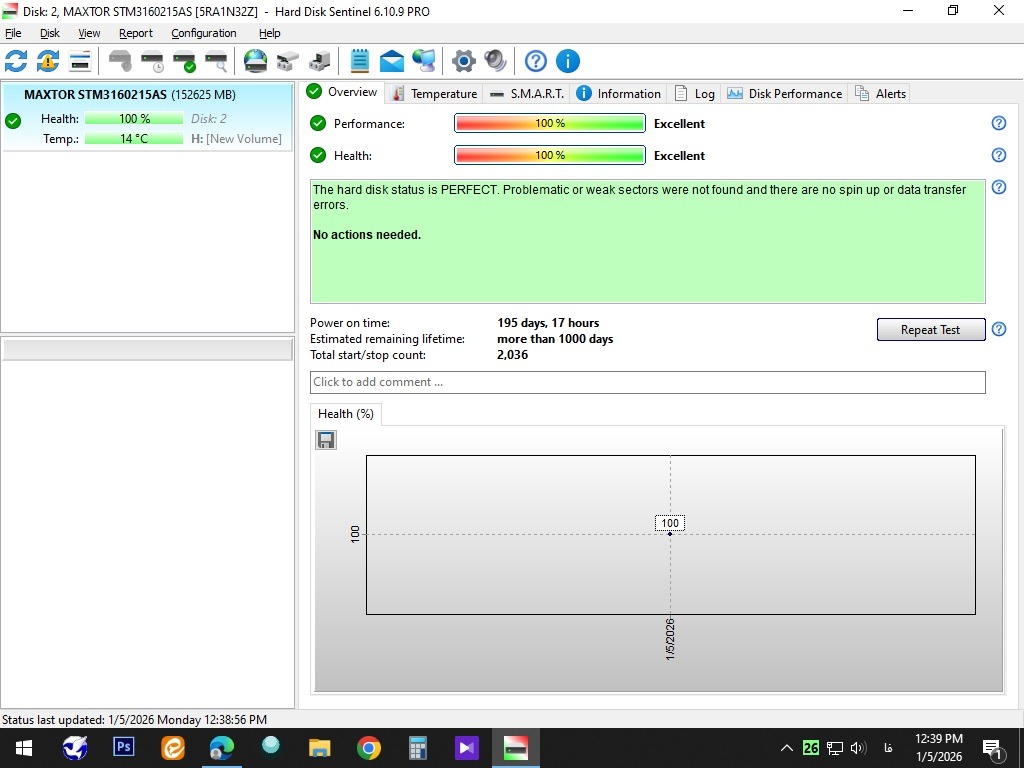Click the refresh icon with warning symbol
This screenshot has height=768, width=1024.
pos(48,61)
